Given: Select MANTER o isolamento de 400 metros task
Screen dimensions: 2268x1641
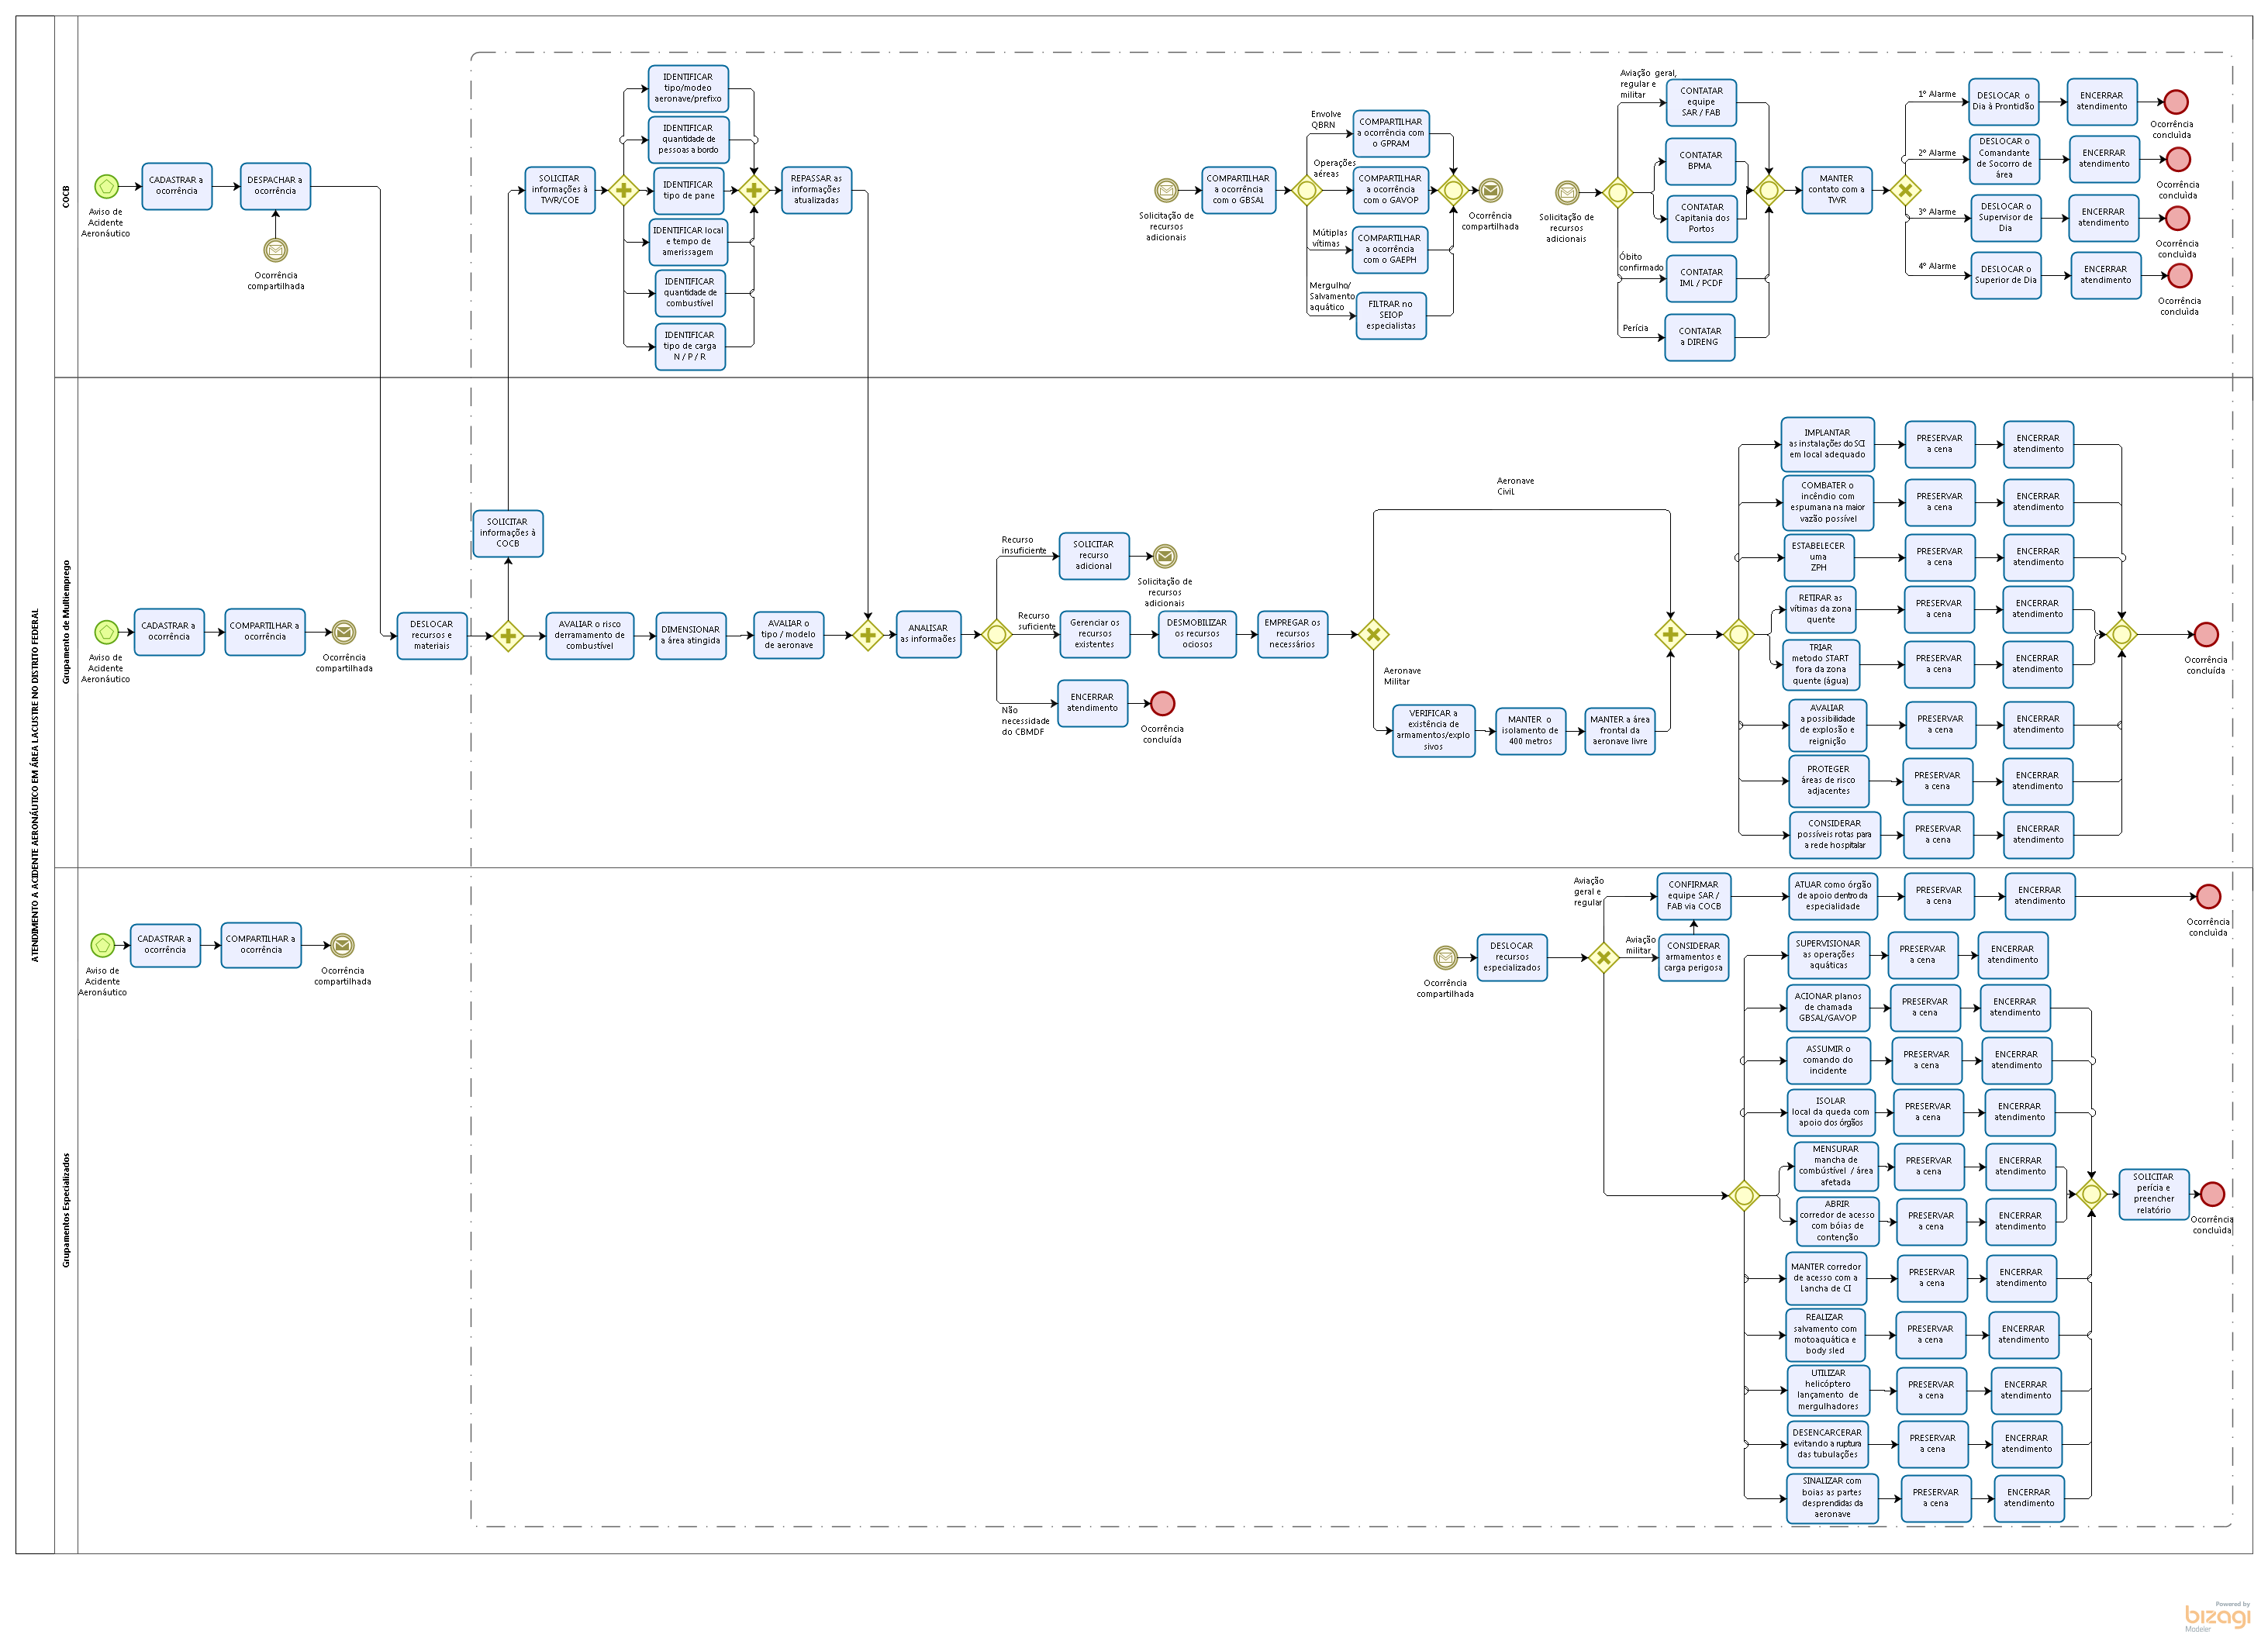Looking at the screenshot, I should [x=1530, y=731].
